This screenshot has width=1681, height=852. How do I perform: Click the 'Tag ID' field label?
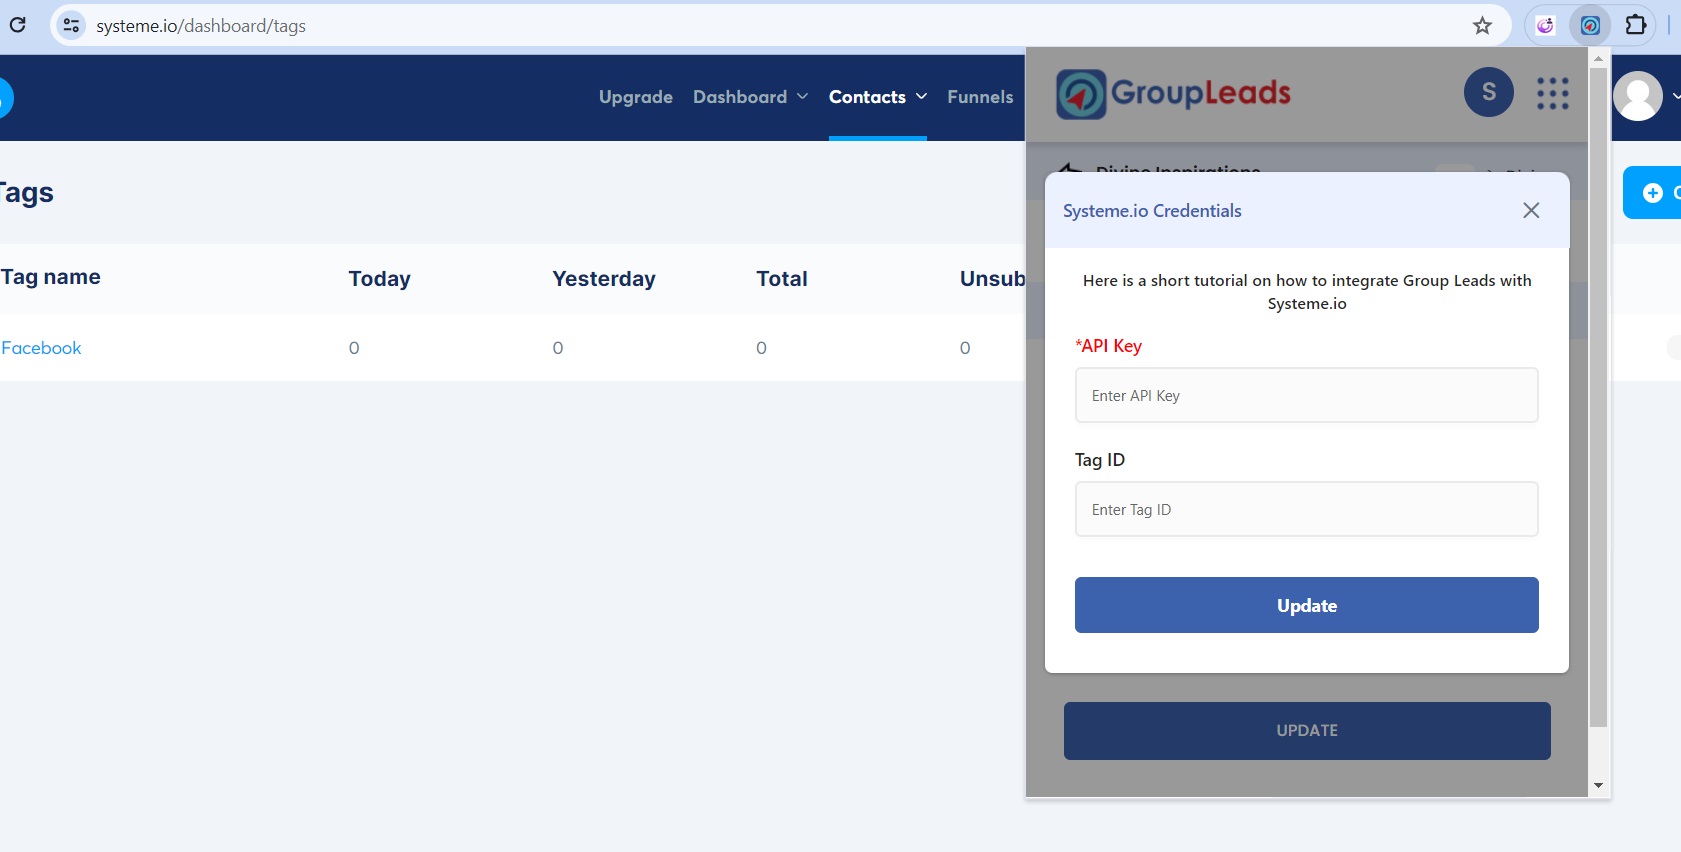(1100, 460)
